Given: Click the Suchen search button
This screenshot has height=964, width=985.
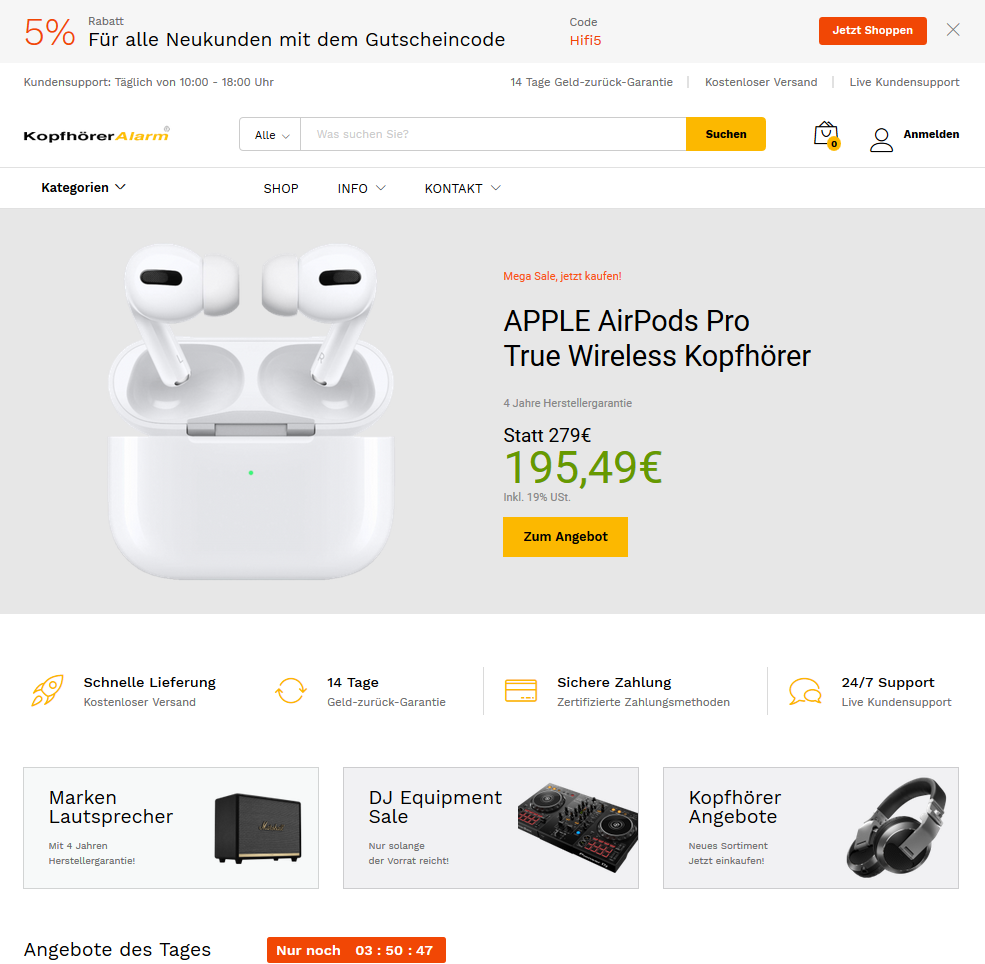Looking at the screenshot, I should (x=726, y=134).
